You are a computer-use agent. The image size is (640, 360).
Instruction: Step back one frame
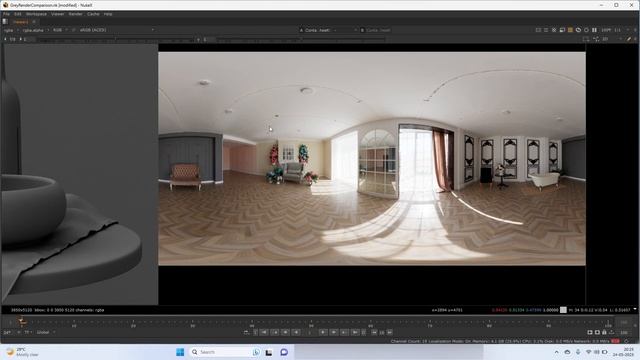point(286,333)
